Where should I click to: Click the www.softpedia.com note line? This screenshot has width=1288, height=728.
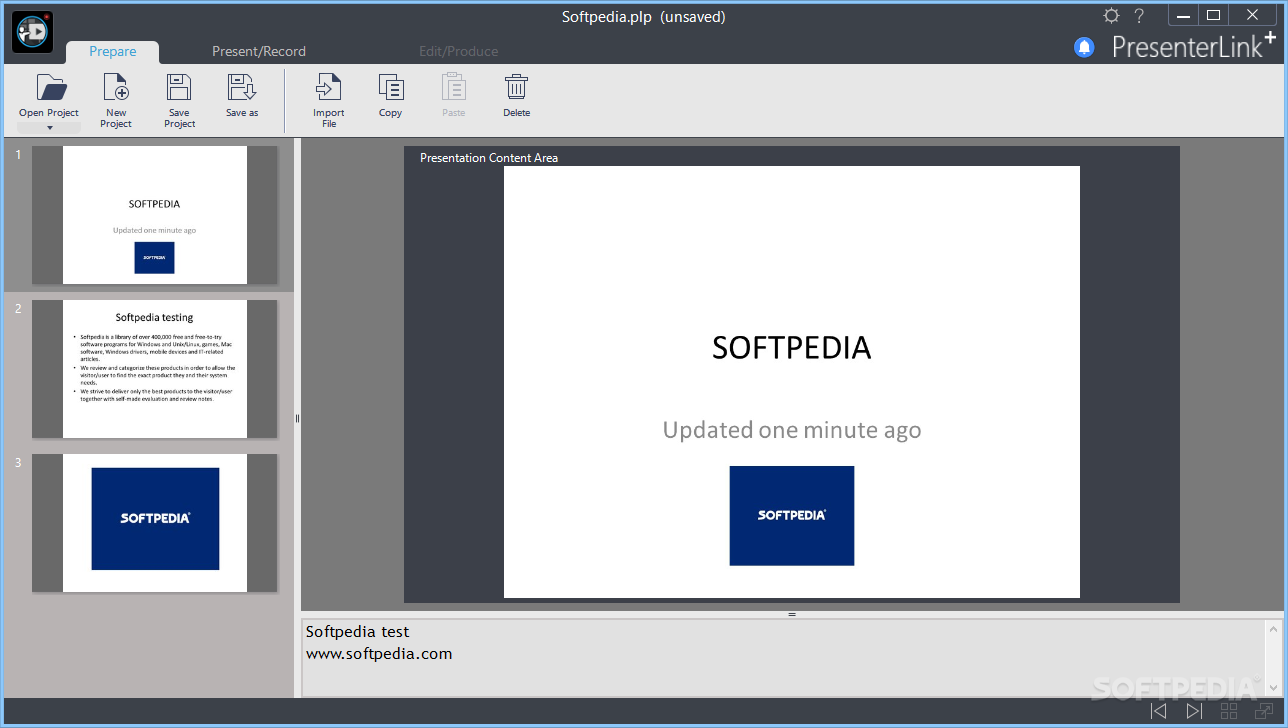pos(379,654)
